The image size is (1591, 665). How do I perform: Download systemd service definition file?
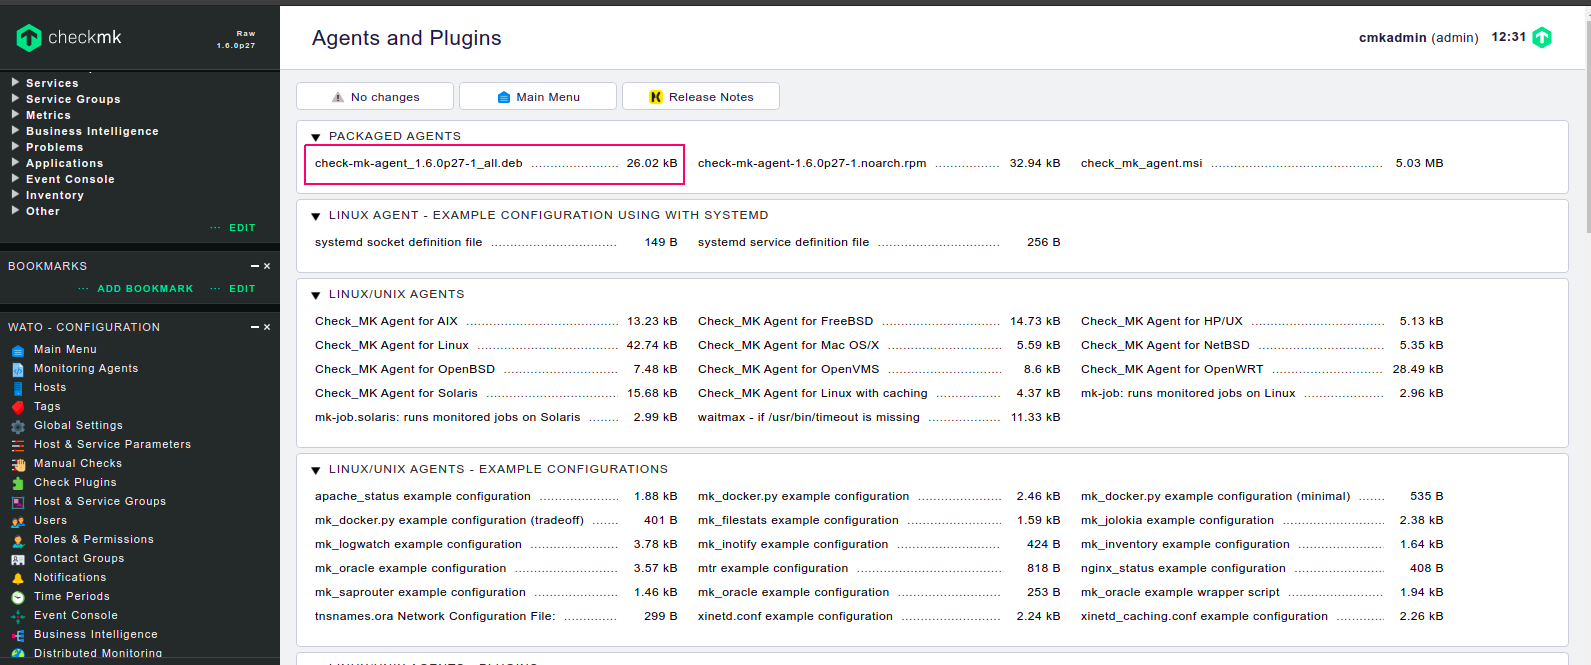[783, 242]
